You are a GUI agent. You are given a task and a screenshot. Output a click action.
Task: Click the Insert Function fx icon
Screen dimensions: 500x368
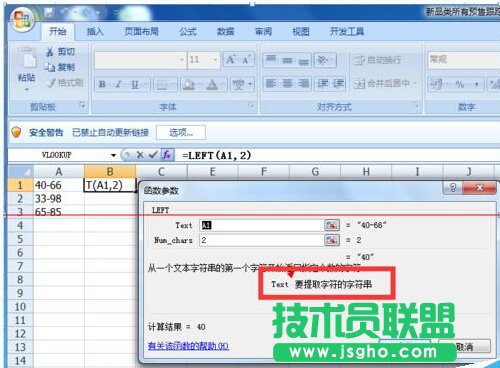167,155
